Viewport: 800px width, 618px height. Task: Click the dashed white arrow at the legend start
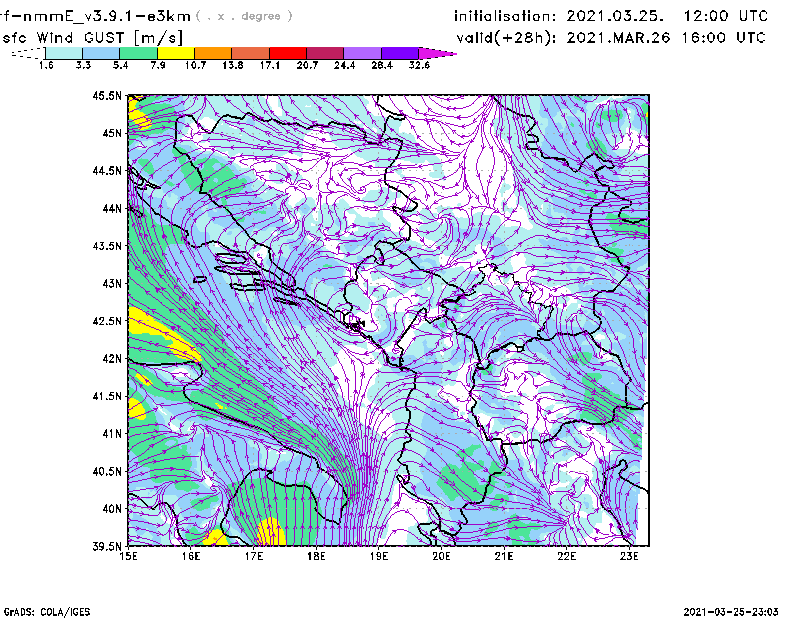(28, 53)
